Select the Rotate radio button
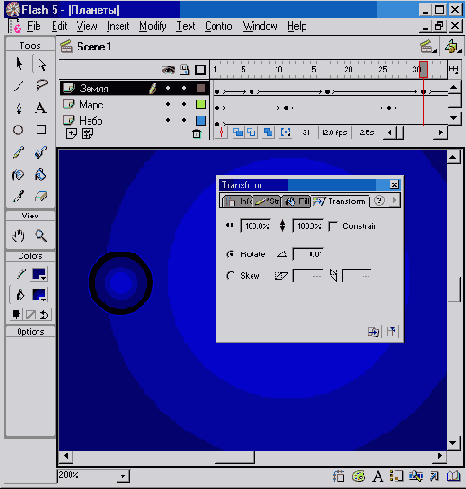Image resolution: width=466 pixels, height=489 pixels. pos(230,254)
